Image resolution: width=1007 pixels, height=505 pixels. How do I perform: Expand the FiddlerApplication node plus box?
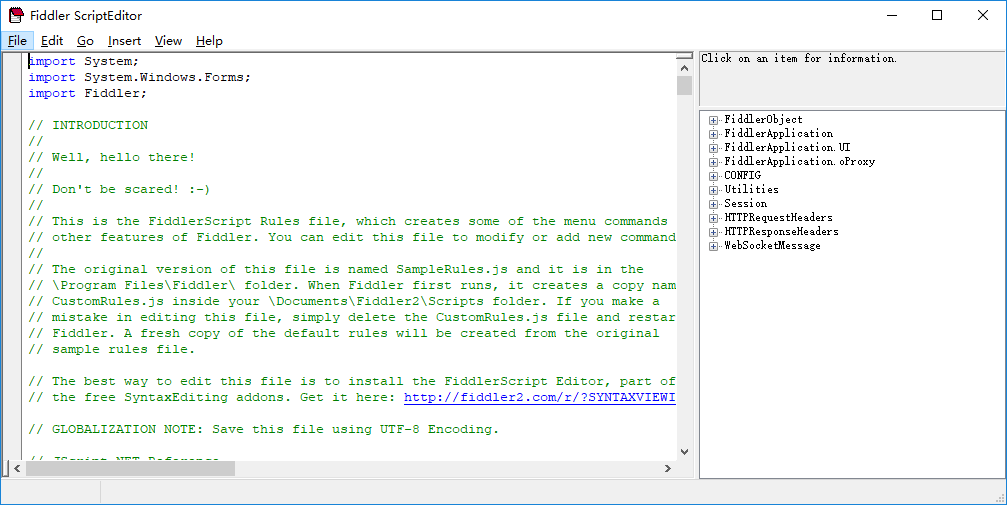point(713,134)
